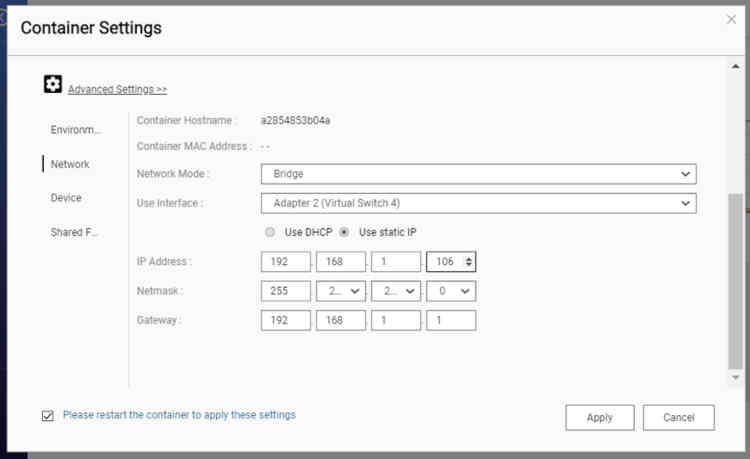Viewport: 750px width, 459px height.
Task: Expand the Netmask last octet dropdown
Action: coord(450,291)
